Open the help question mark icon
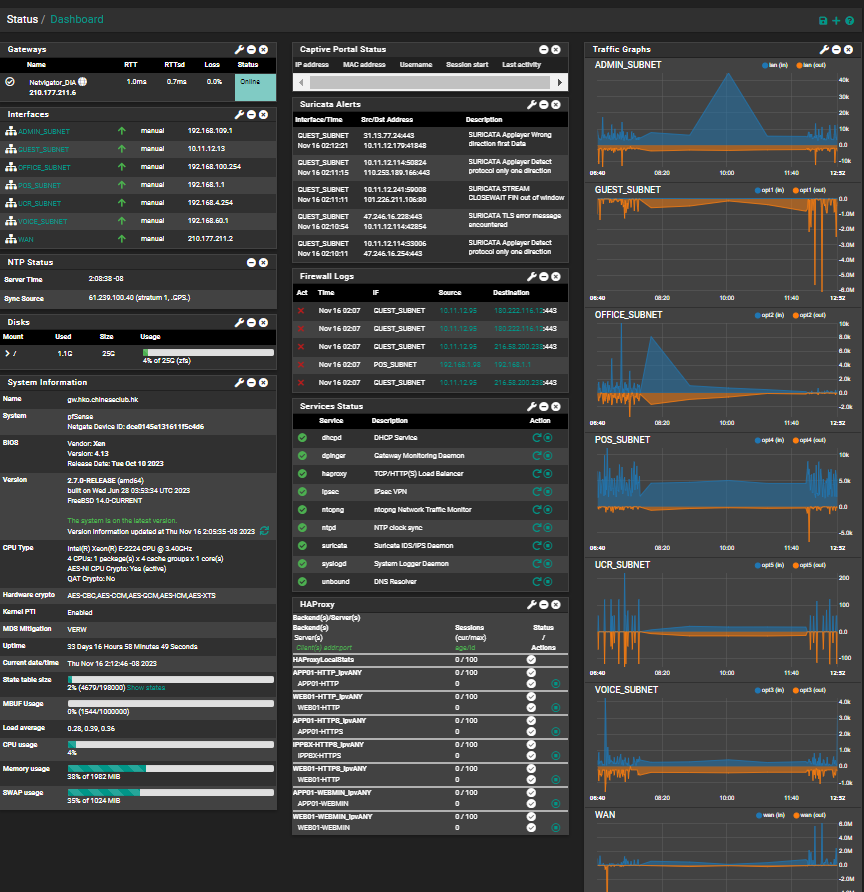Image resolution: width=864 pixels, height=892 pixels. tap(849, 20)
